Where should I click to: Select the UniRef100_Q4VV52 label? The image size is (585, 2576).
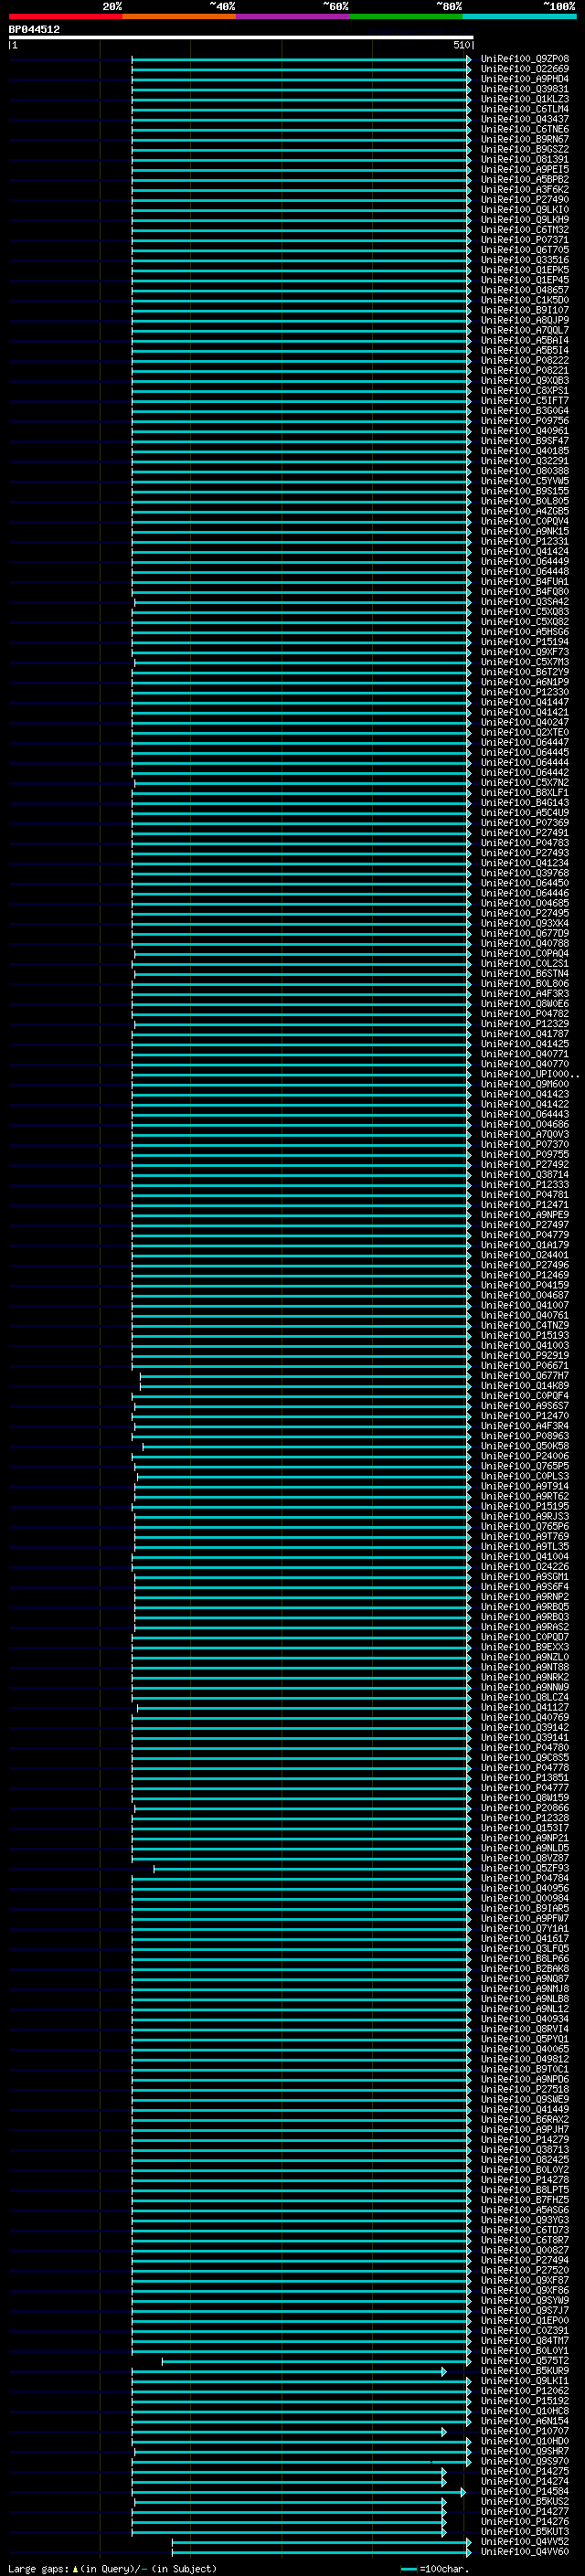(x=525, y=2541)
